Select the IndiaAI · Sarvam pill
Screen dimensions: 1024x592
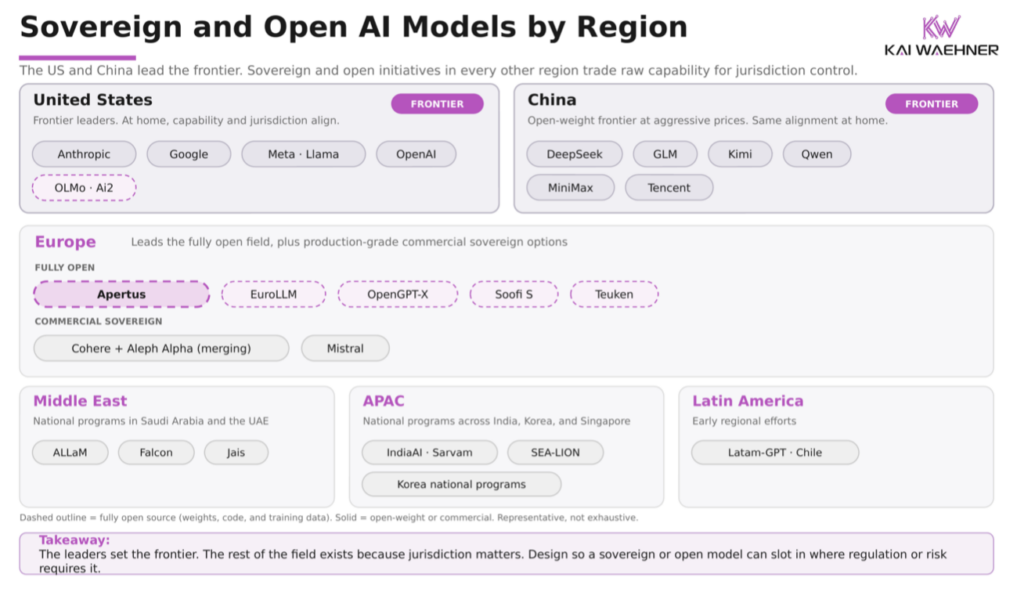(430, 452)
